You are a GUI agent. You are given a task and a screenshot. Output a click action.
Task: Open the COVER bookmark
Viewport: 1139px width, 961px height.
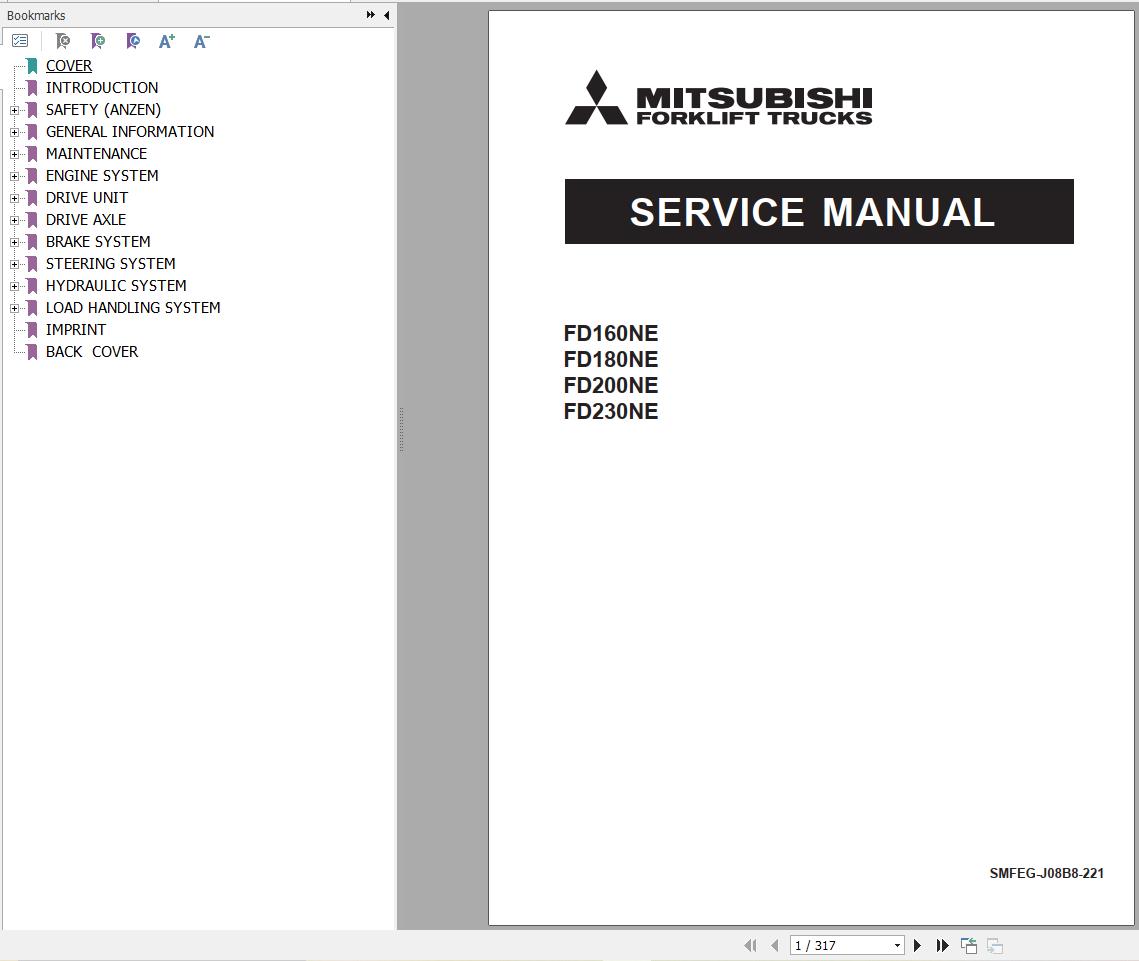(69, 66)
